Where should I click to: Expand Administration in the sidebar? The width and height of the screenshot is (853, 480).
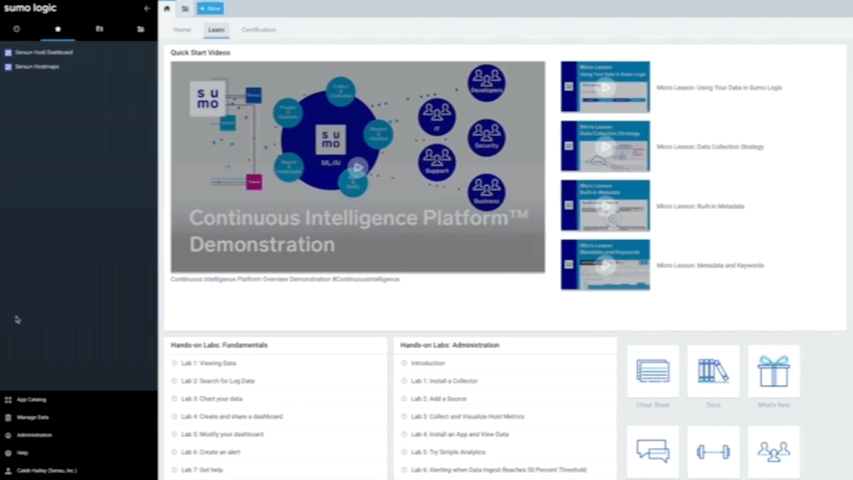[34, 435]
